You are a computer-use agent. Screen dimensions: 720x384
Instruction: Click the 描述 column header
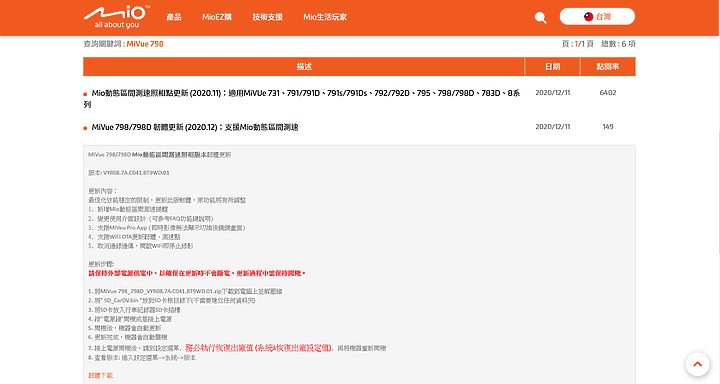(304, 67)
